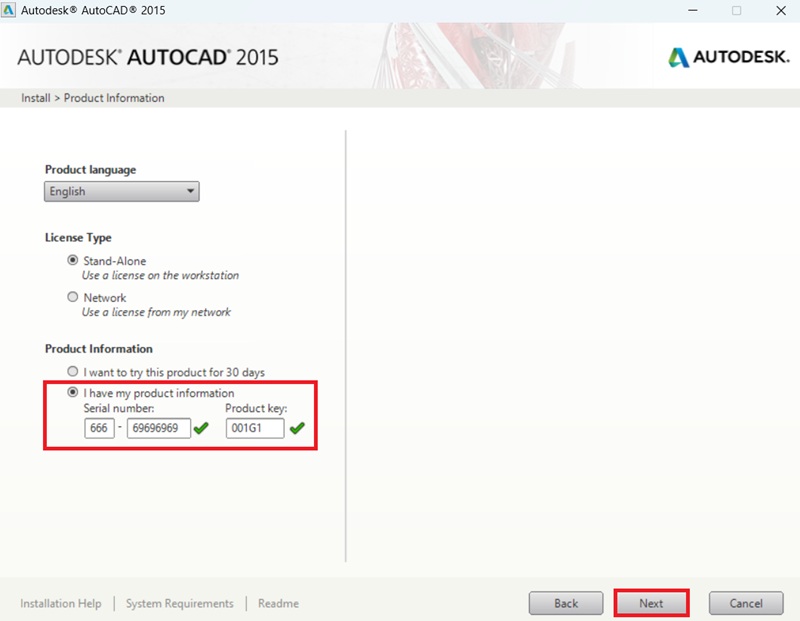Viewport: 800px width, 621px height.
Task: Cancel the installation
Action: click(x=746, y=603)
